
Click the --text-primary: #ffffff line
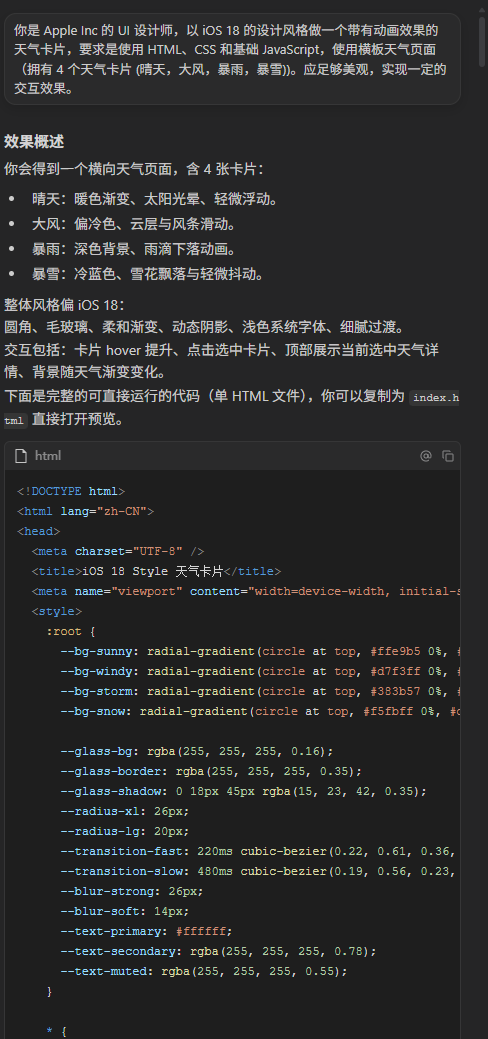[147, 931]
